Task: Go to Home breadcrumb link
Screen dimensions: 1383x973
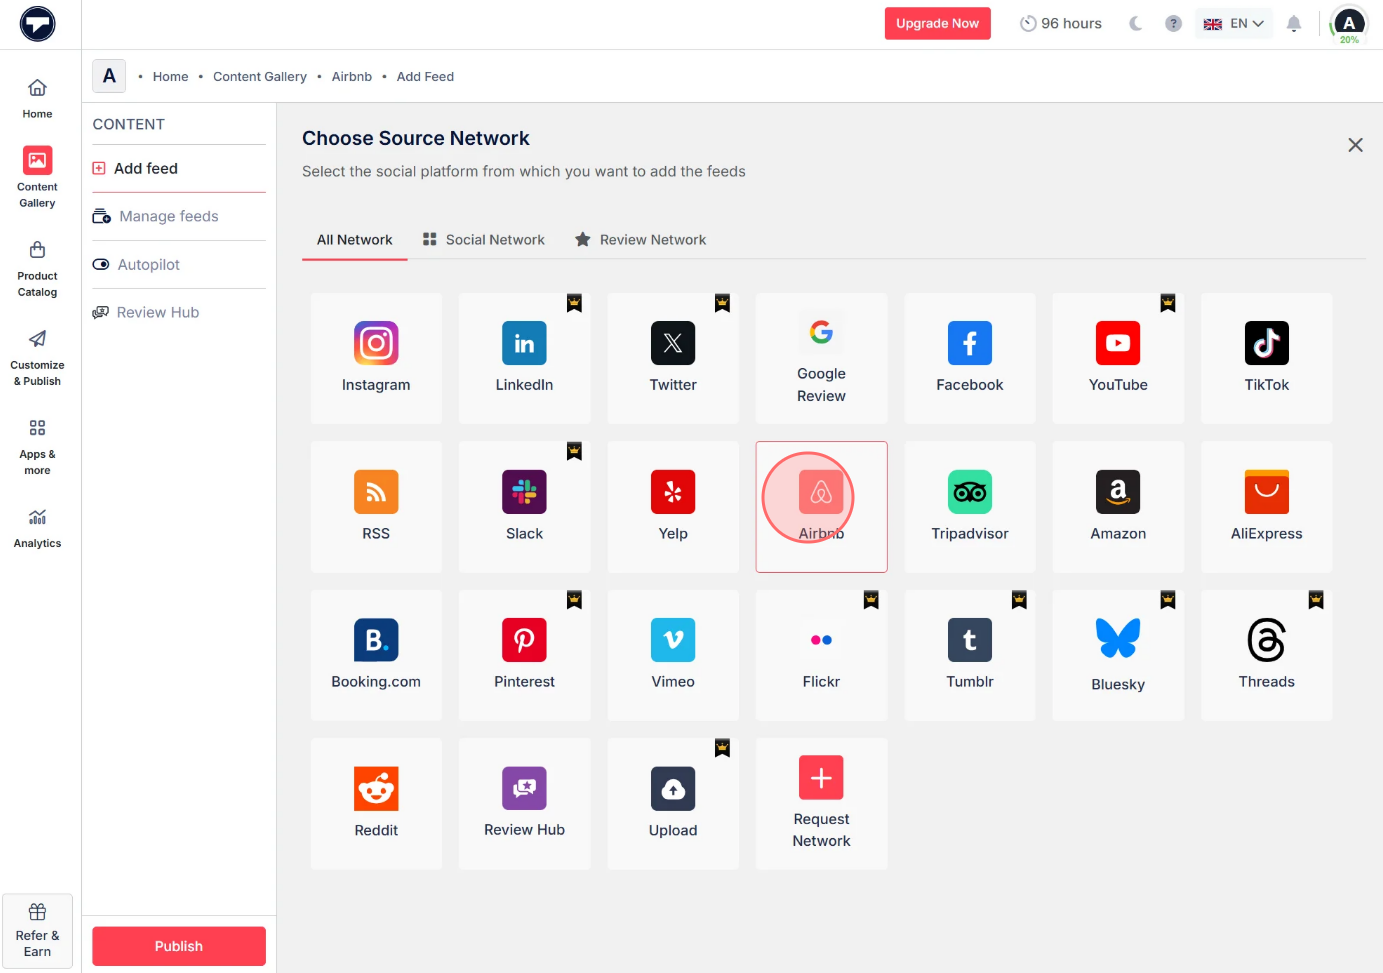Action: pos(170,76)
